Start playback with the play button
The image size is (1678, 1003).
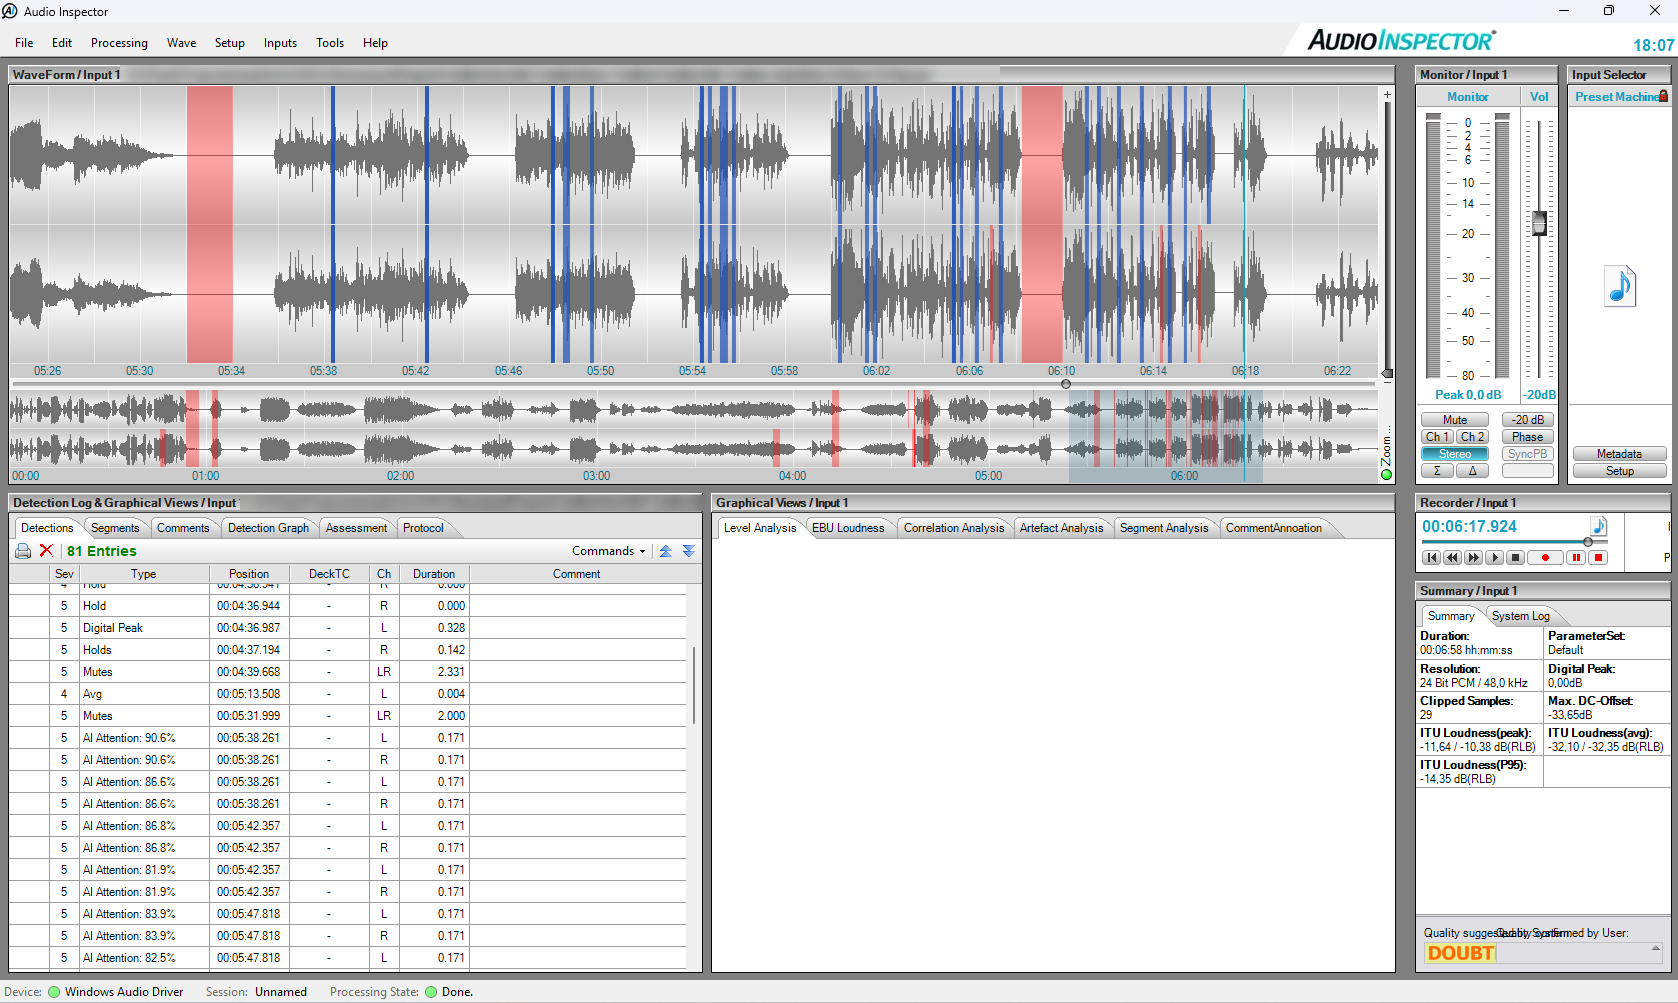tap(1494, 558)
